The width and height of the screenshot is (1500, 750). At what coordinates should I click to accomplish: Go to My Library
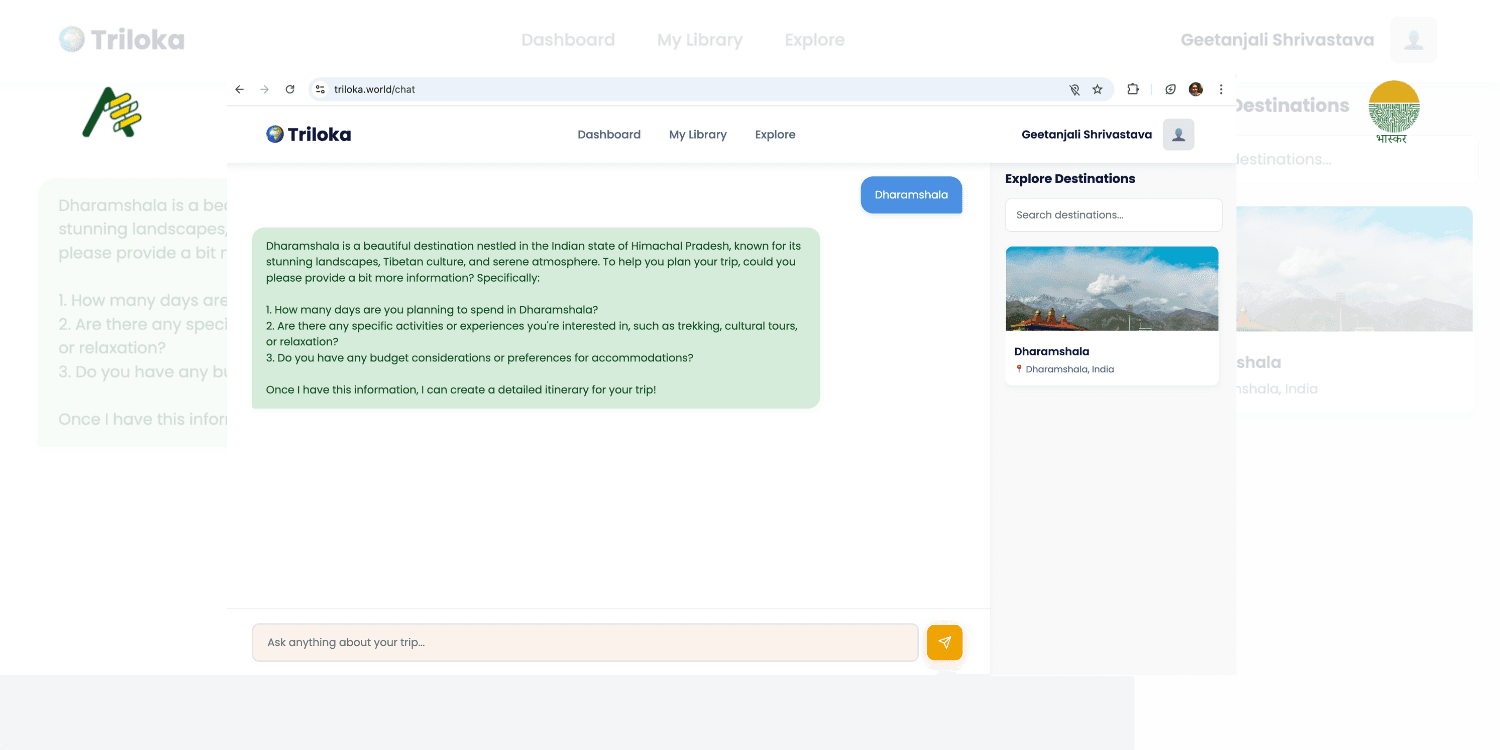[698, 134]
